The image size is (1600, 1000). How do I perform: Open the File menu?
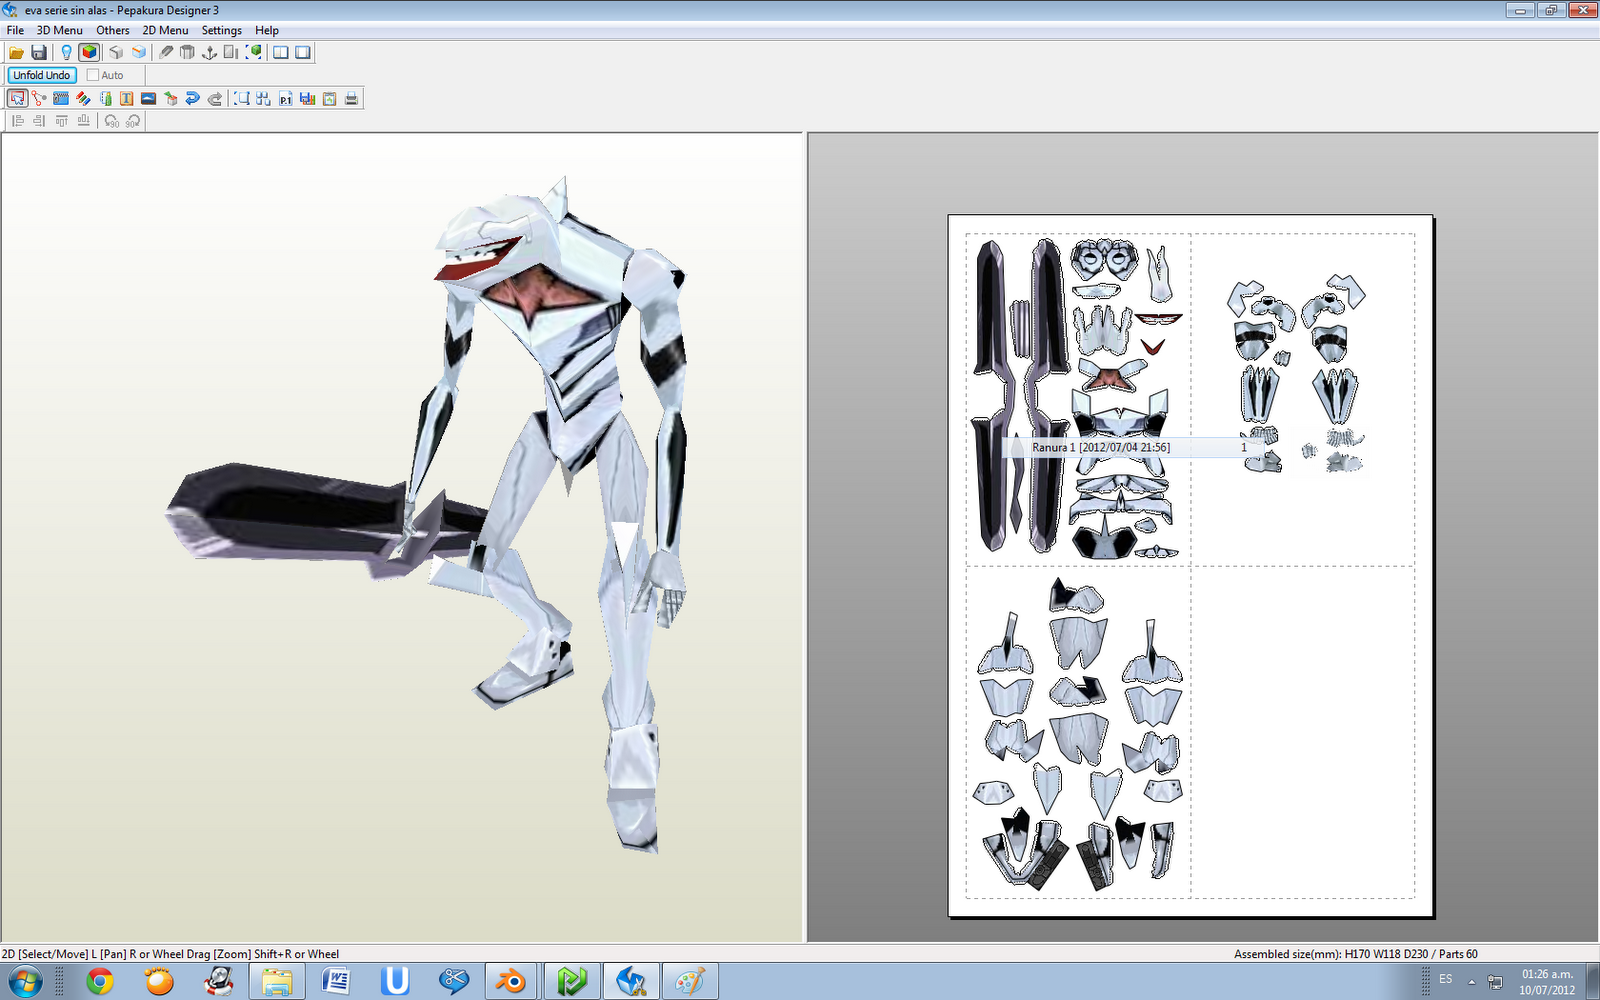[15, 30]
